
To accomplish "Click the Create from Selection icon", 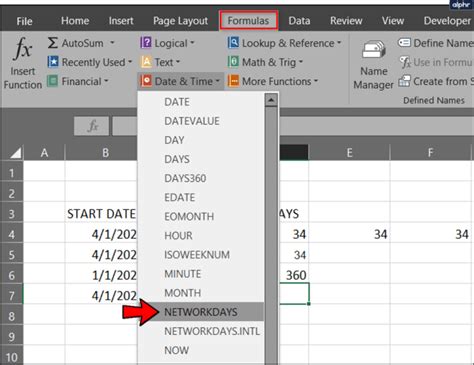I will [x=404, y=81].
